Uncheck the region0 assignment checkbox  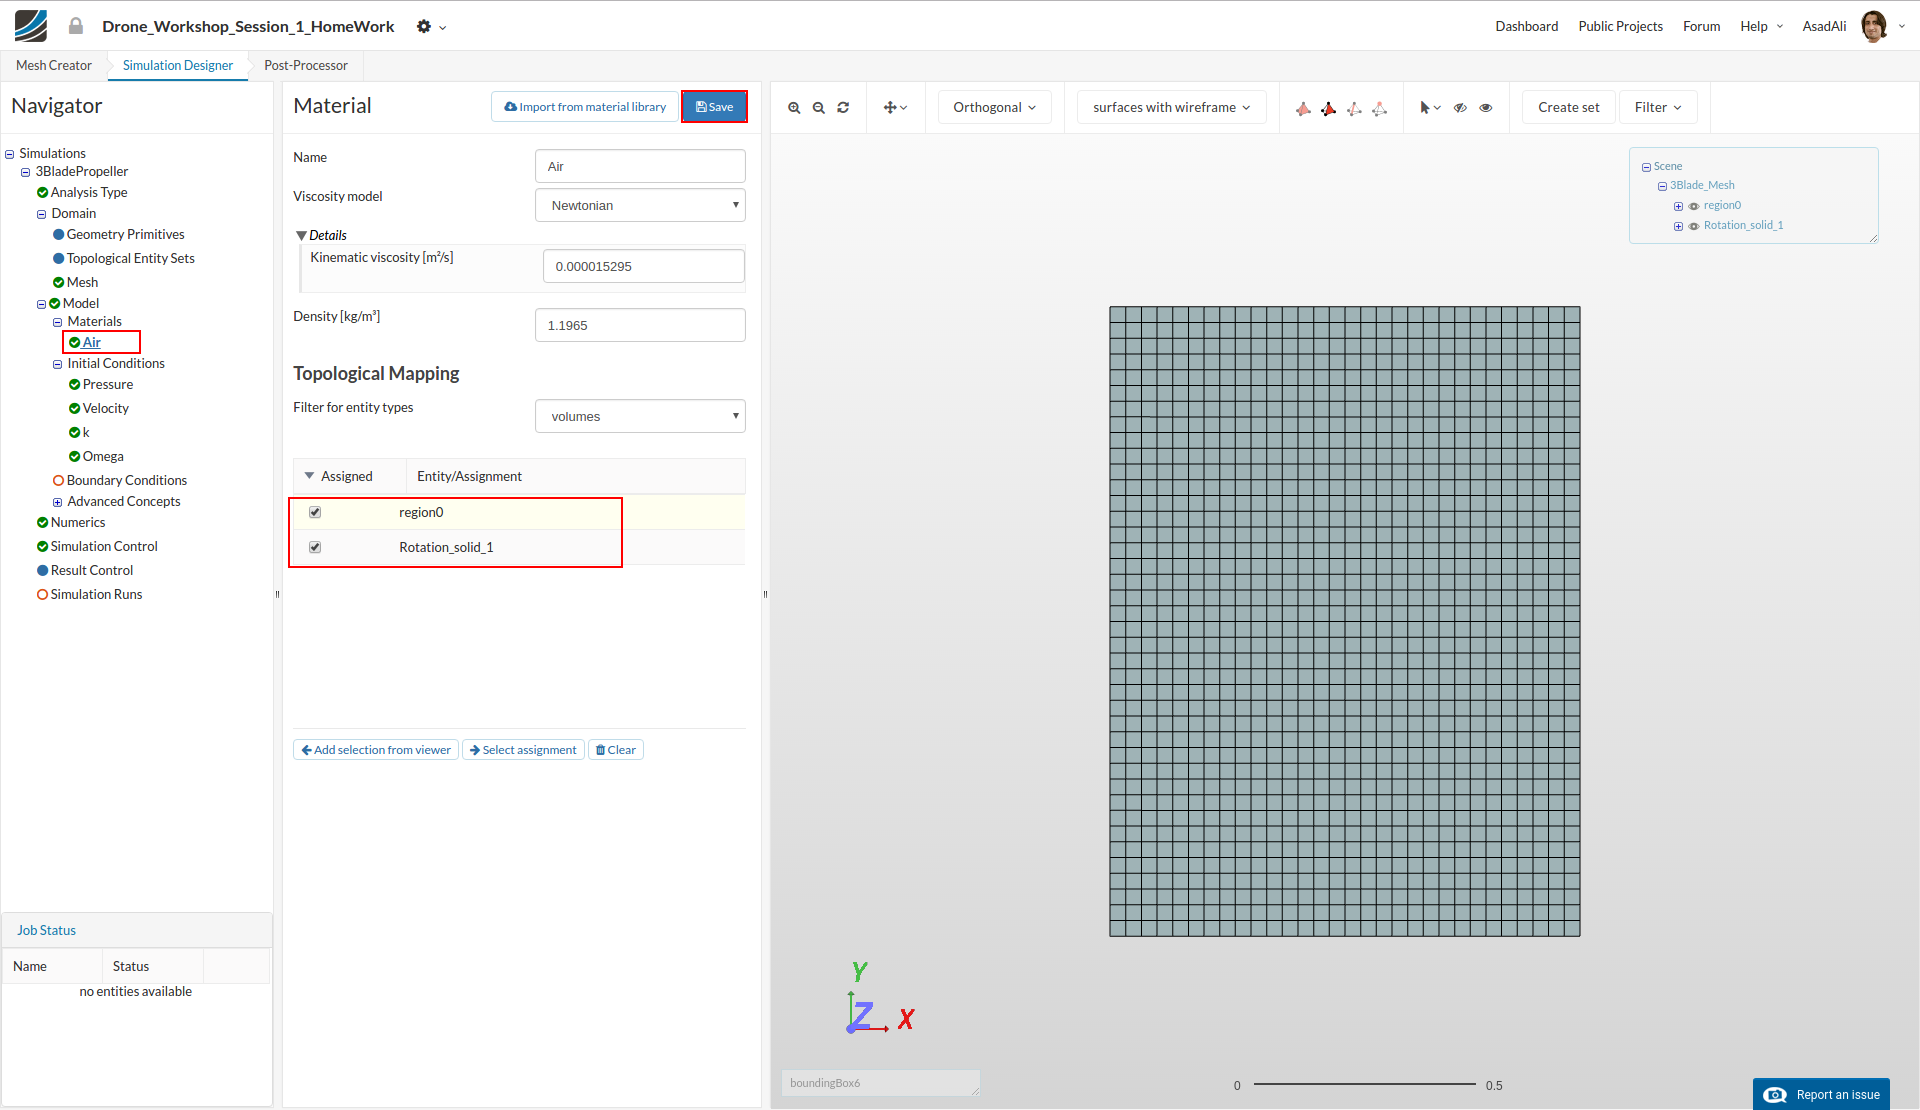tap(315, 512)
